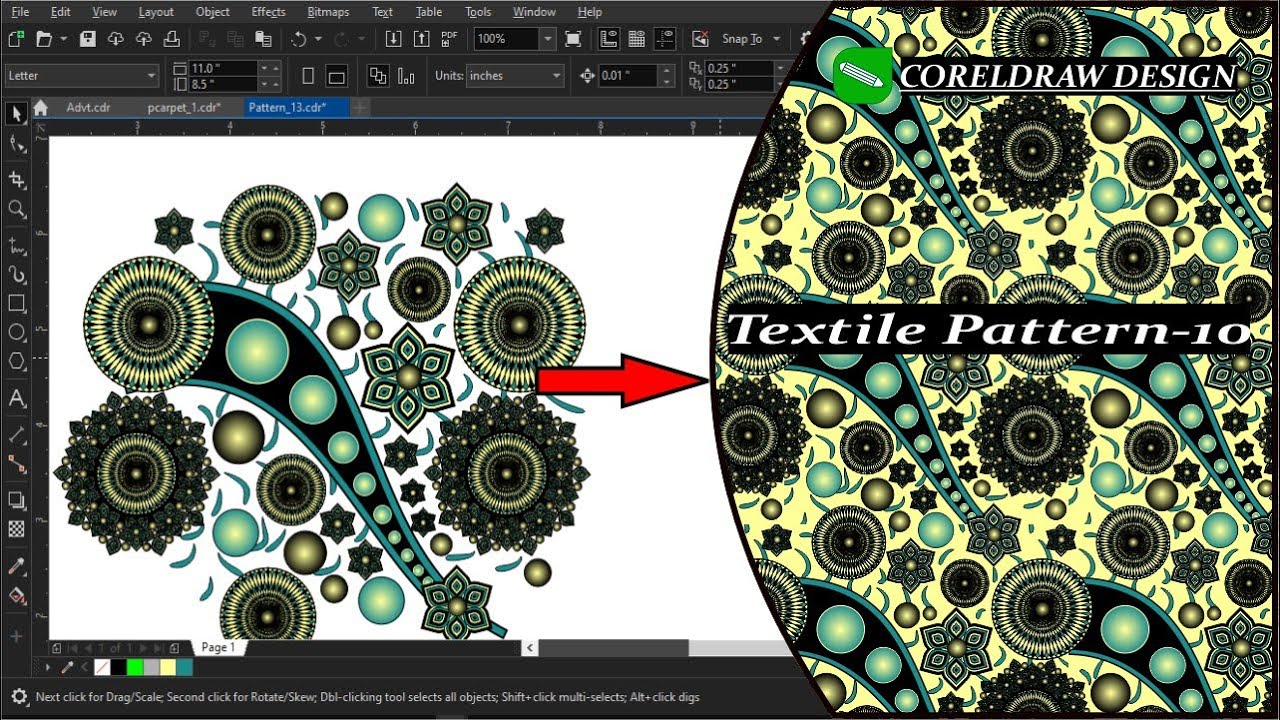Select the Connector tool
The height and width of the screenshot is (720, 1280).
(16, 464)
